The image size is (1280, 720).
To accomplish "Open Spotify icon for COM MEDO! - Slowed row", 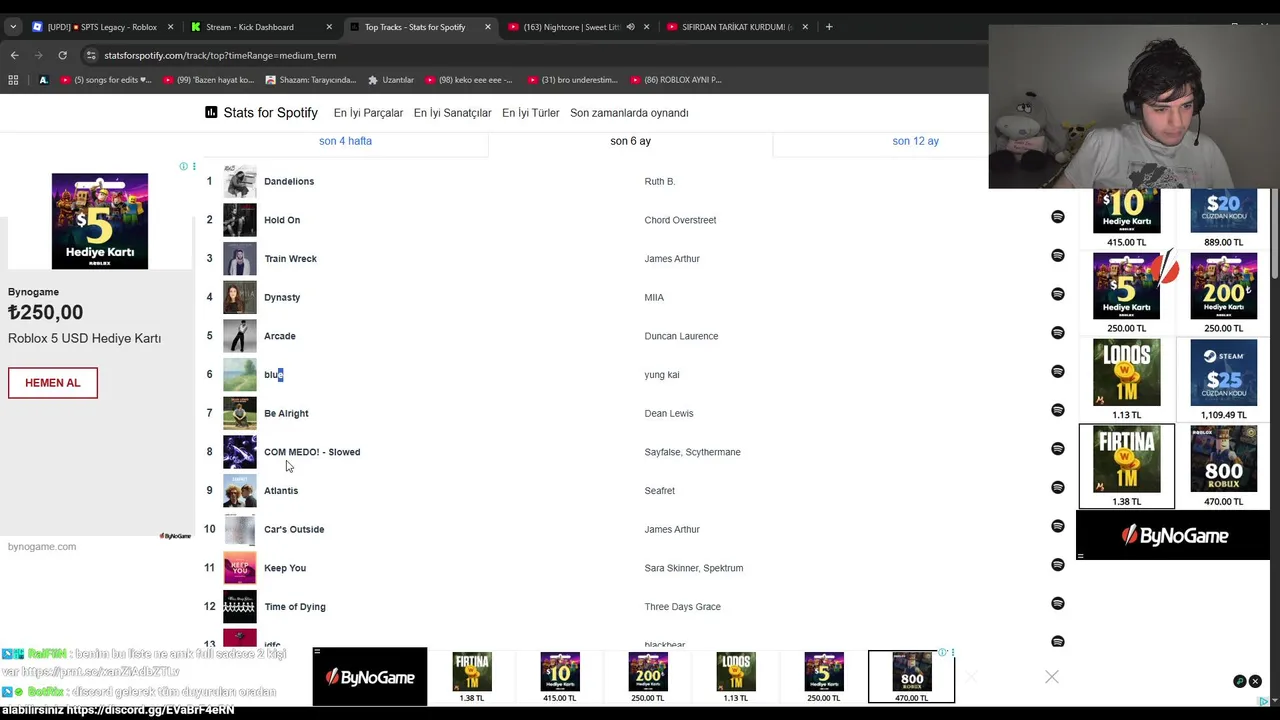I will coord(1058,449).
